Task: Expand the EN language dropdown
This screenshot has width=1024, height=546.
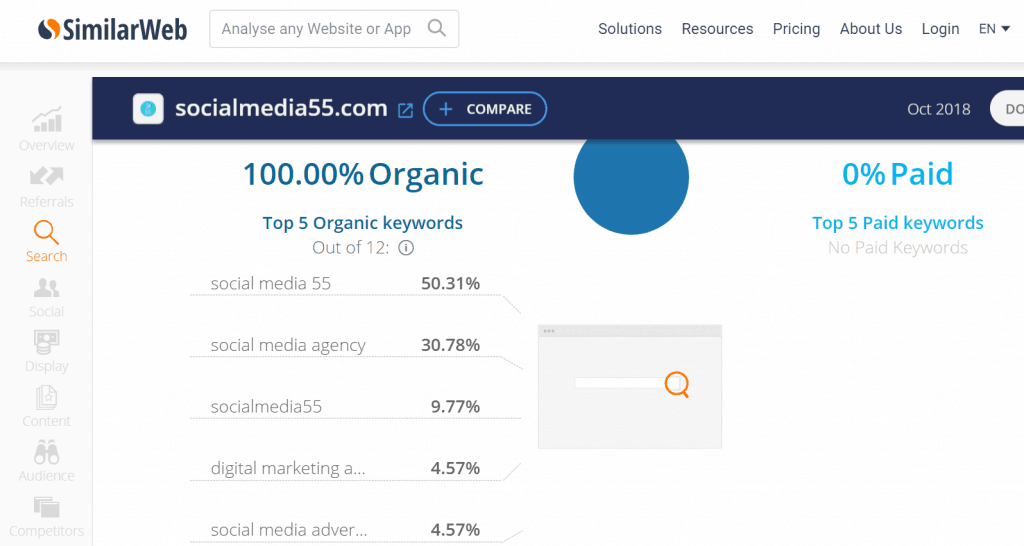Action: tap(994, 29)
